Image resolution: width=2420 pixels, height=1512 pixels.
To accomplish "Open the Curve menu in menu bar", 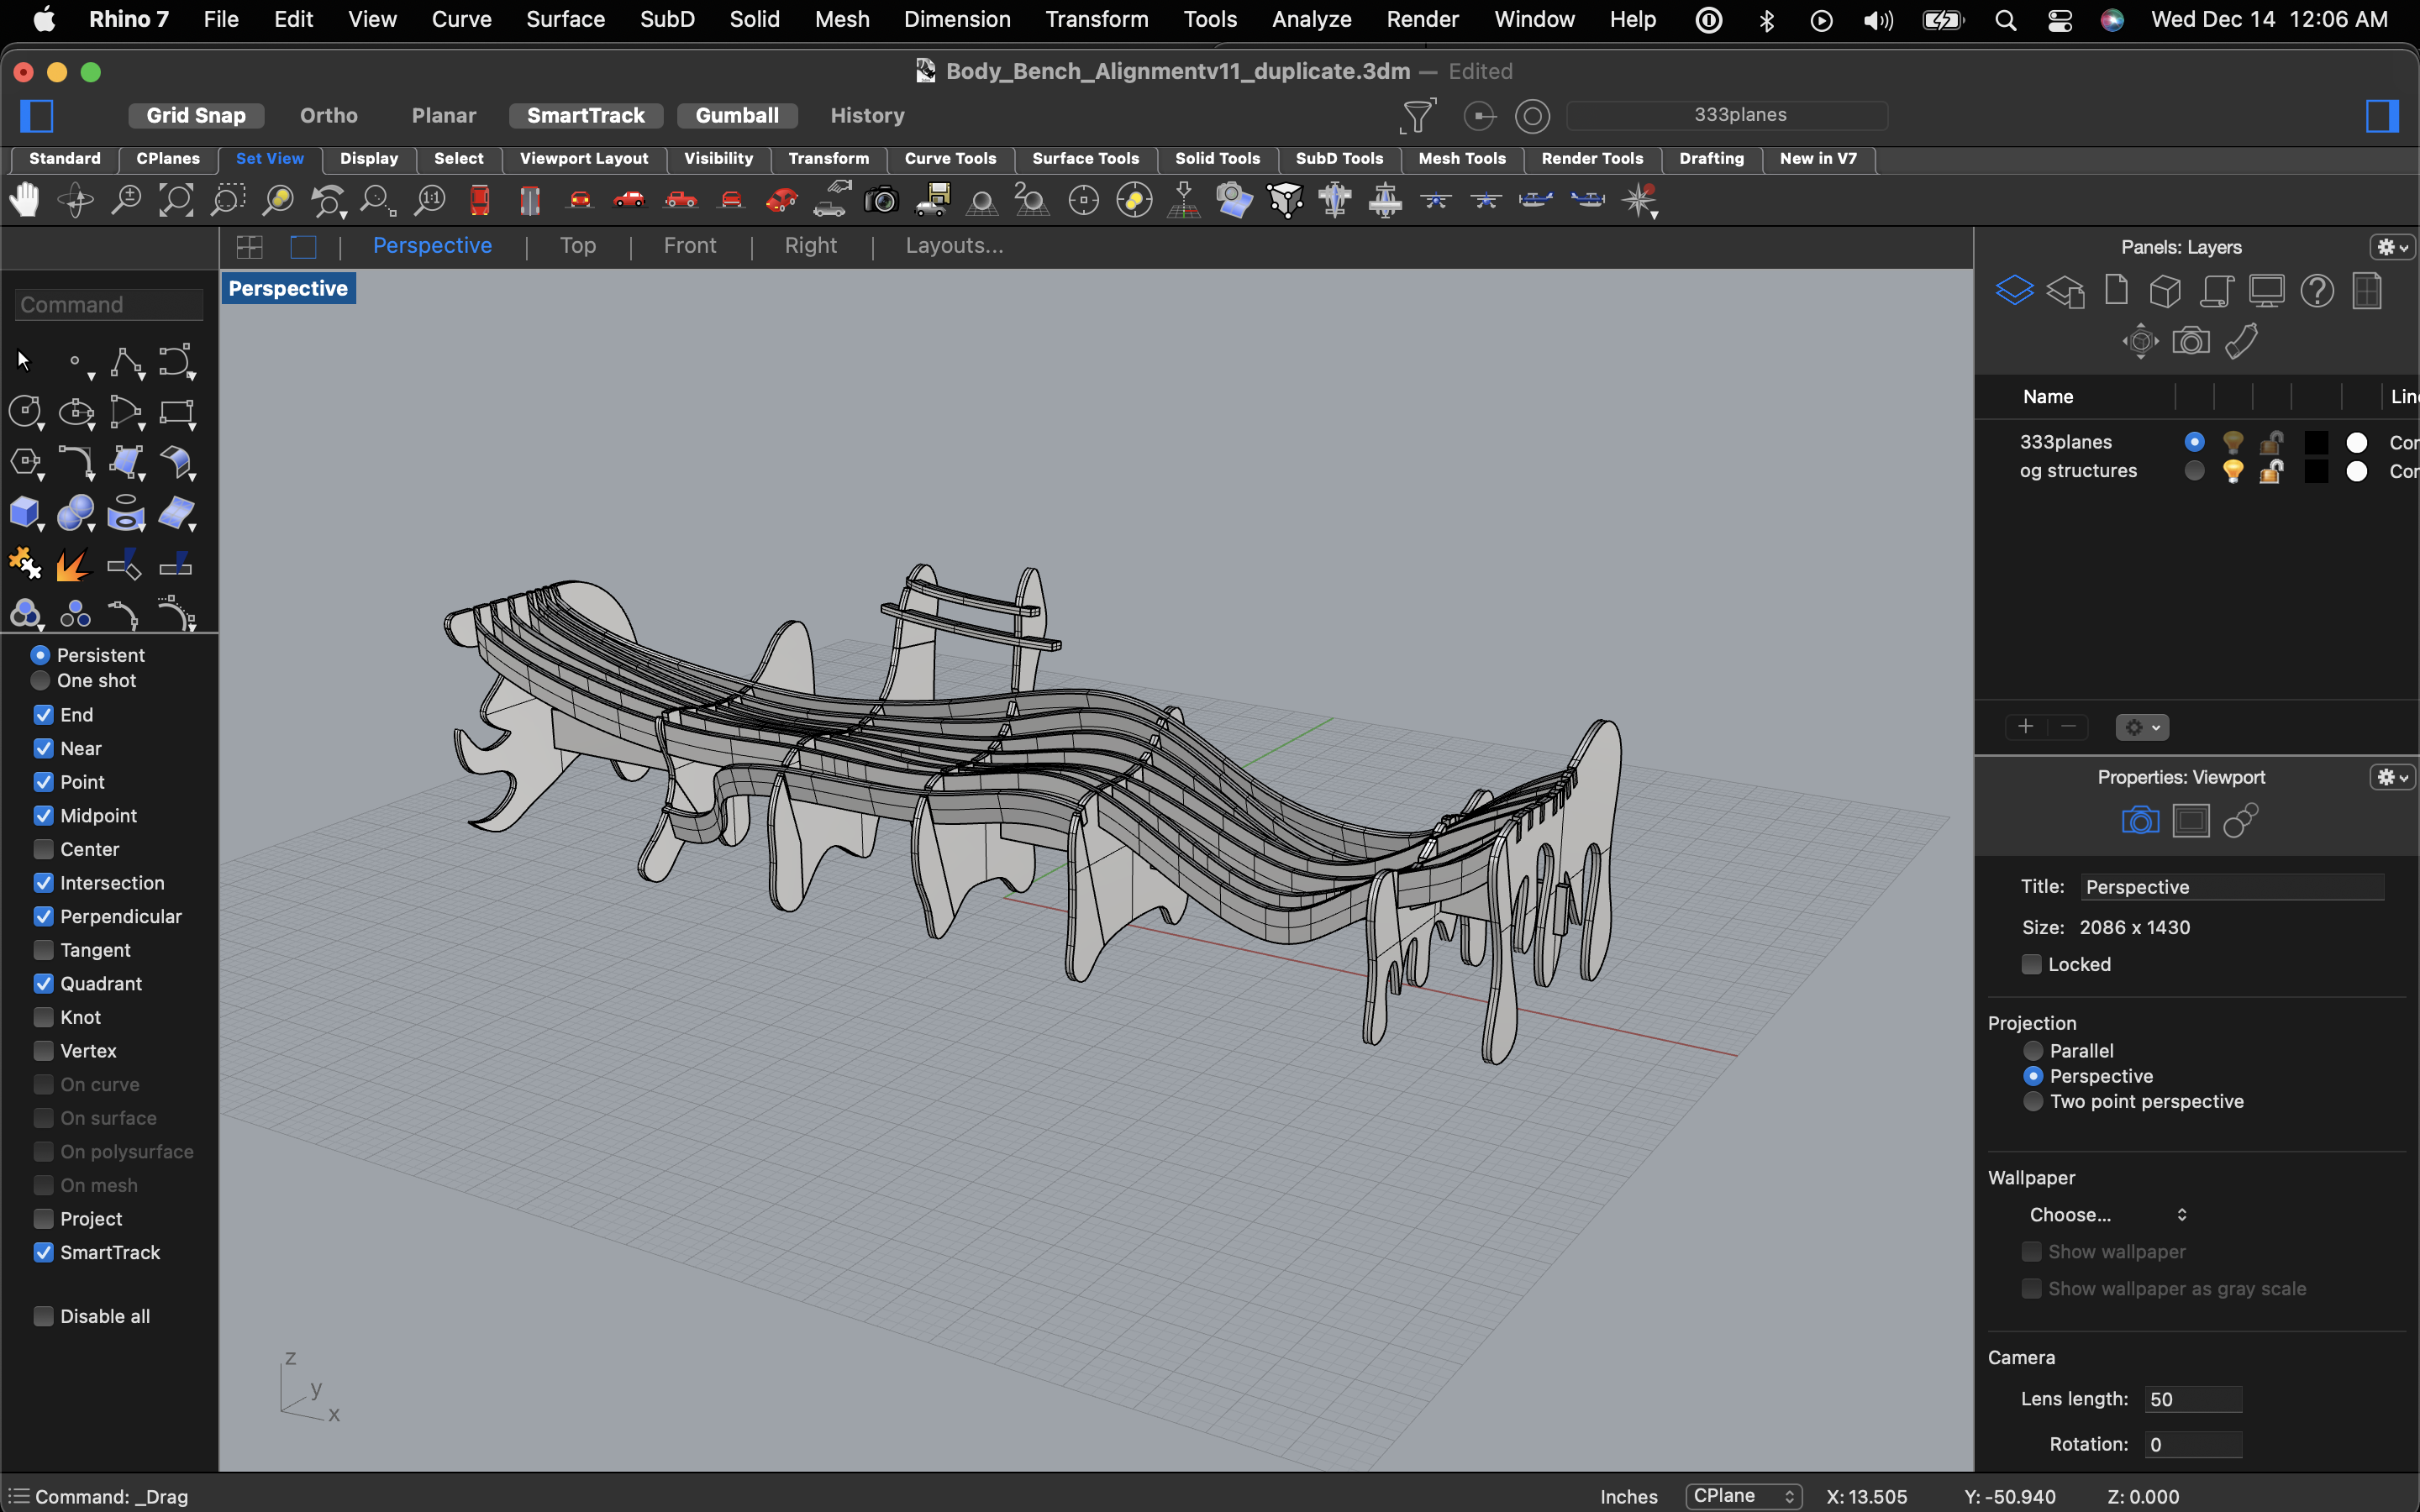I will point(461,19).
